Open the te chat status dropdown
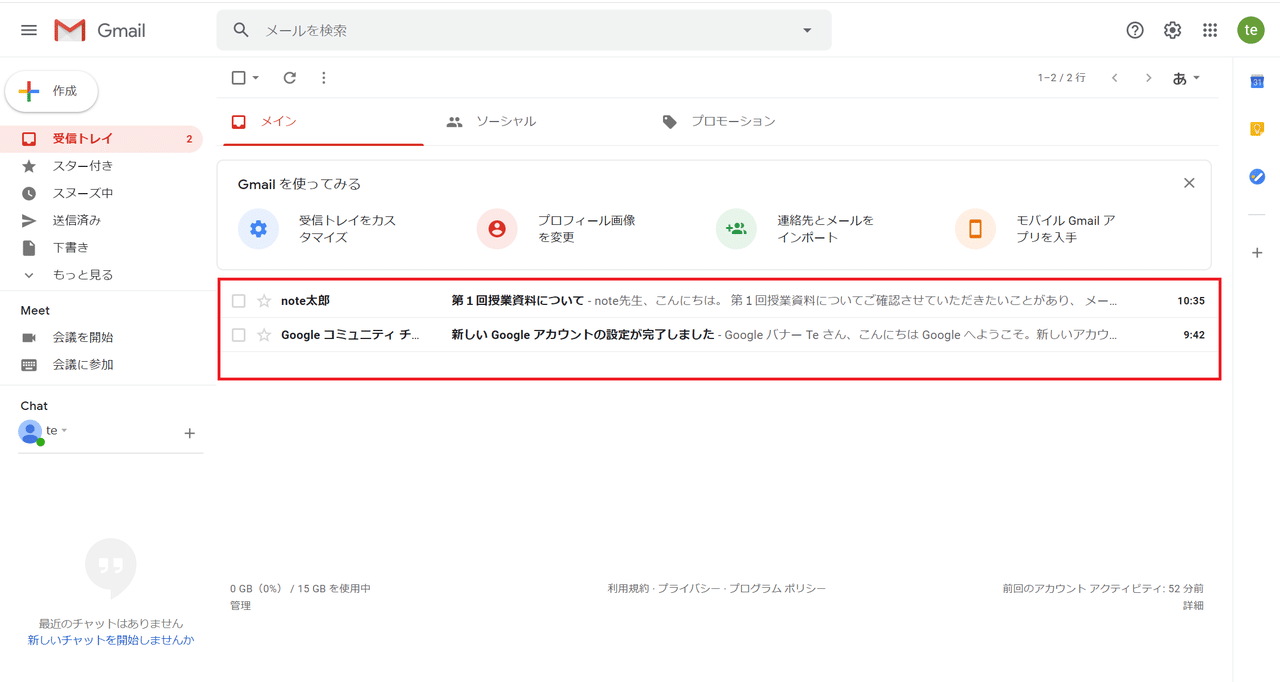The width and height of the screenshot is (1280, 682). pyautogui.click(x=64, y=431)
